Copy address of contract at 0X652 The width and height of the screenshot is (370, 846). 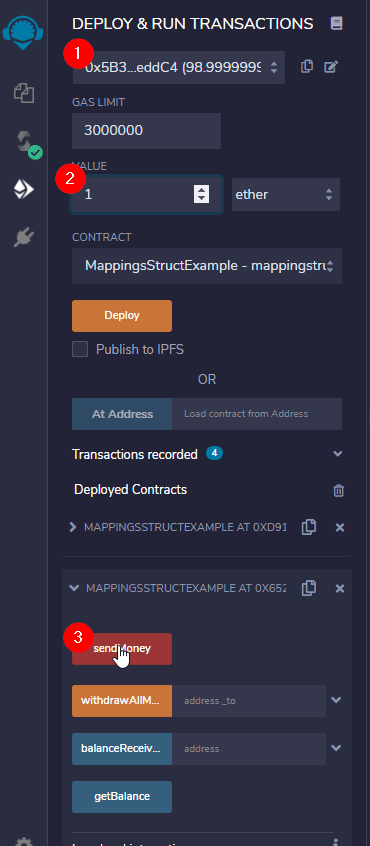coord(309,588)
